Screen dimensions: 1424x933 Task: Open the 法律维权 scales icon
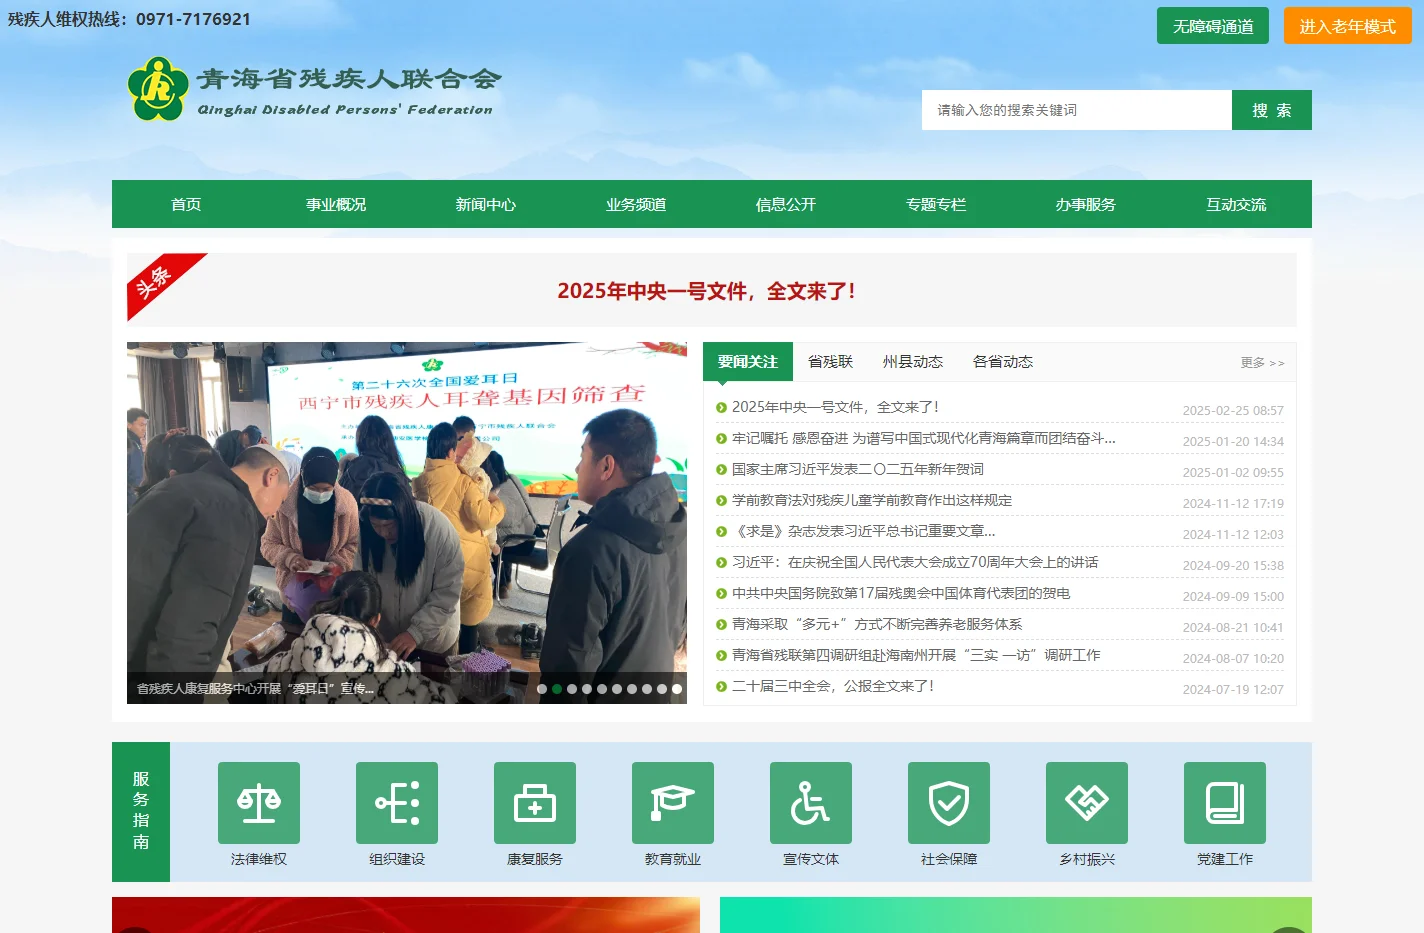coord(259,803)
